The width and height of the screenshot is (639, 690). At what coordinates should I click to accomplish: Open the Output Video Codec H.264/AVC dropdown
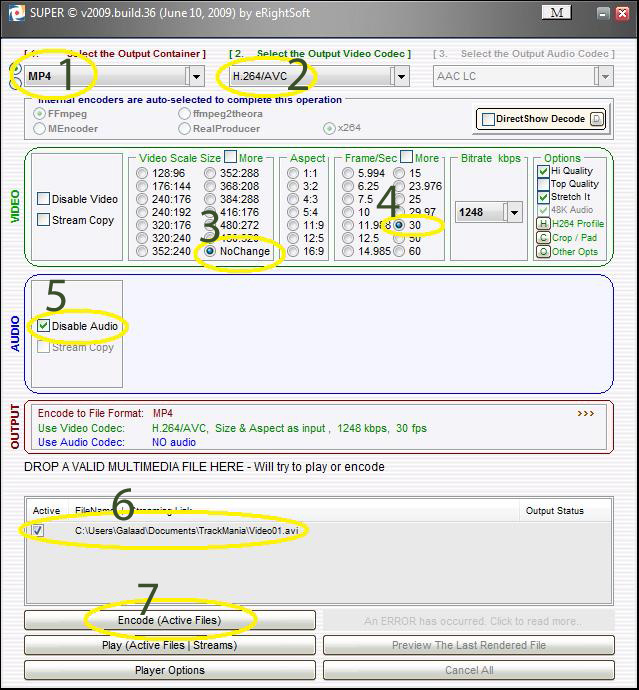(401, 77)
